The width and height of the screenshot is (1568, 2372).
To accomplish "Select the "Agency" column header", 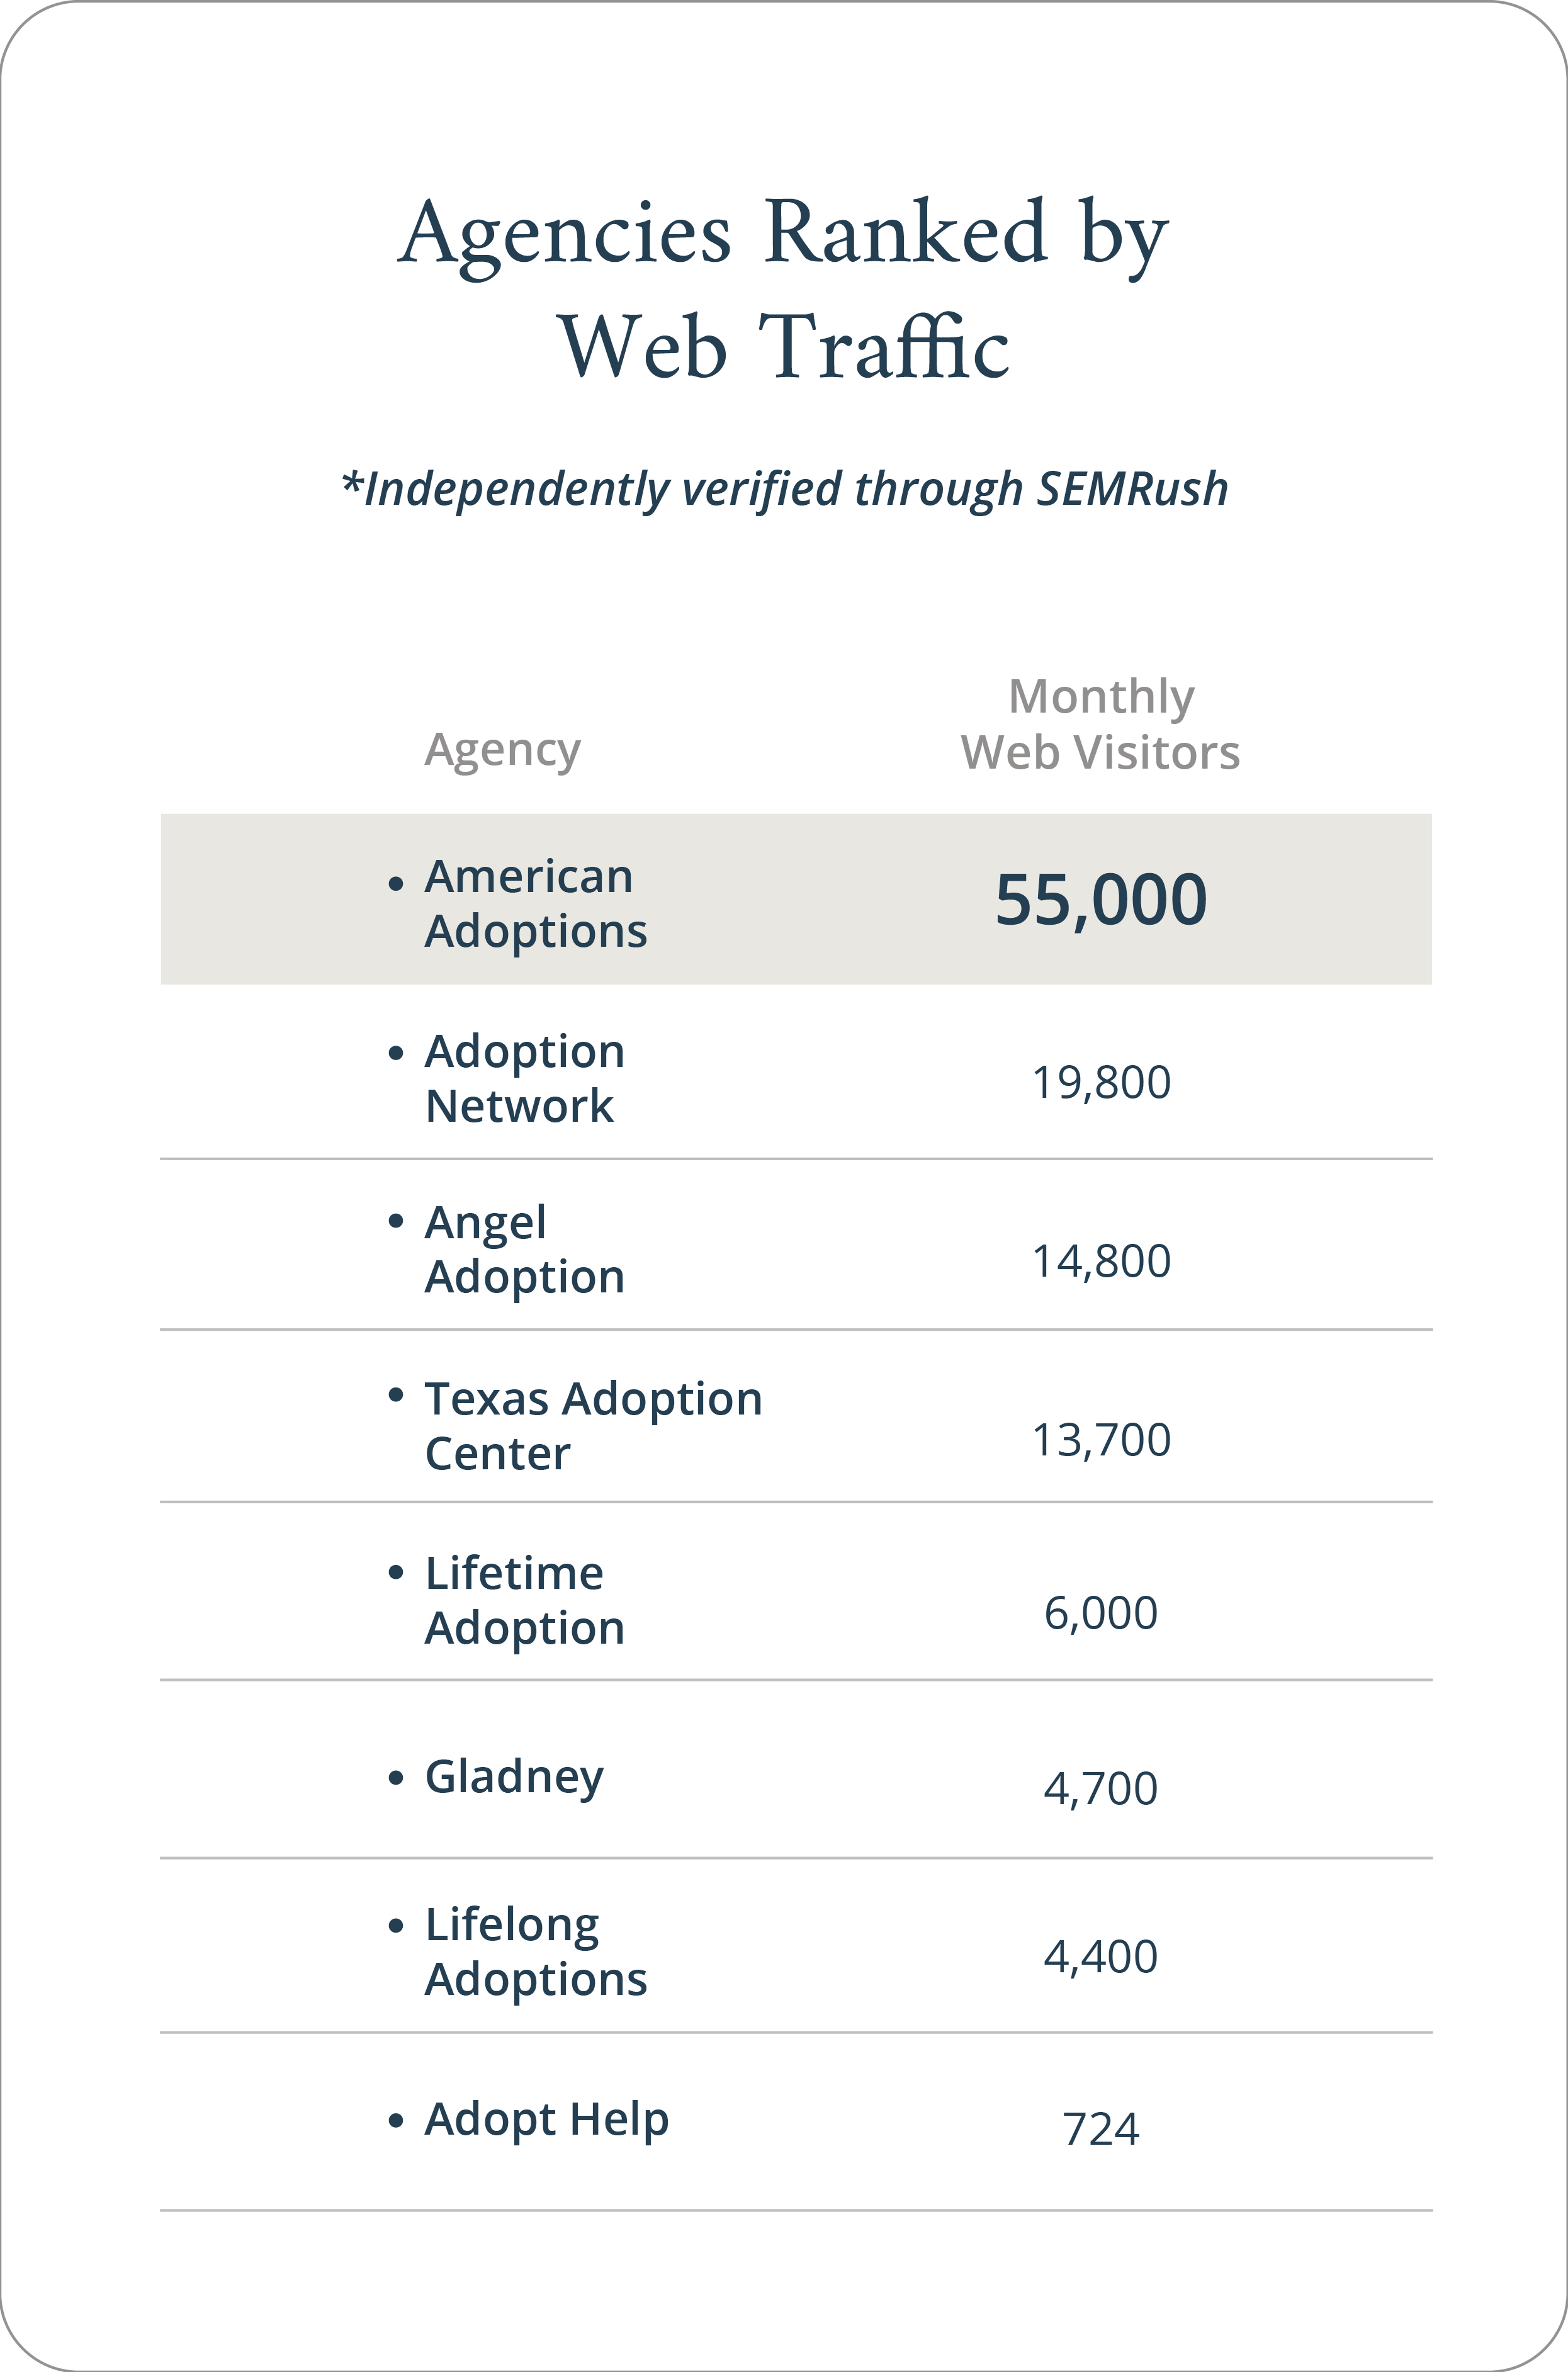I will (x=502, y=750).
